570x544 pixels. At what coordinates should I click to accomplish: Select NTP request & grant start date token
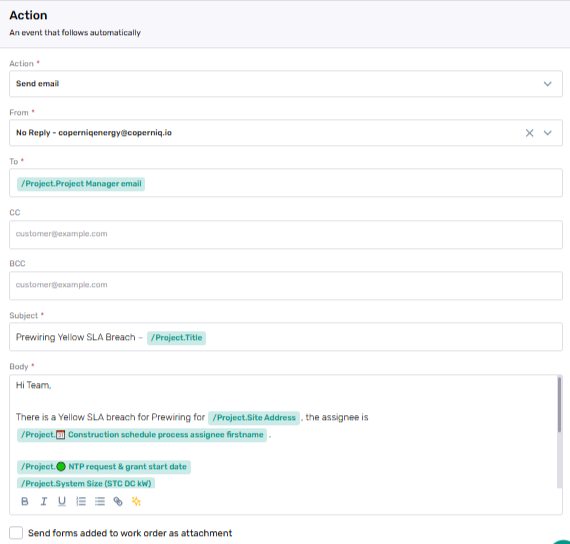pos(104,467)
